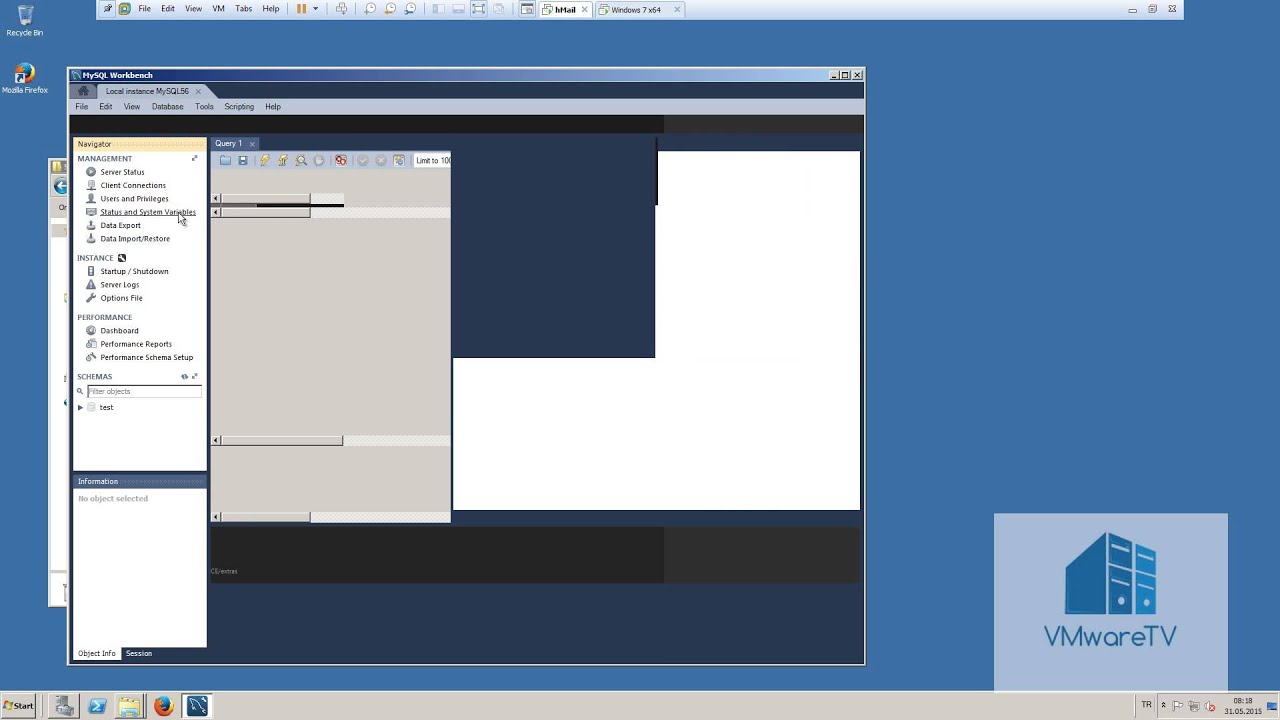Expand the Schemas panel arrows icon
The width and height of the screenshot is (1280, 720).
pyautogui.click(x=195, y=377)
